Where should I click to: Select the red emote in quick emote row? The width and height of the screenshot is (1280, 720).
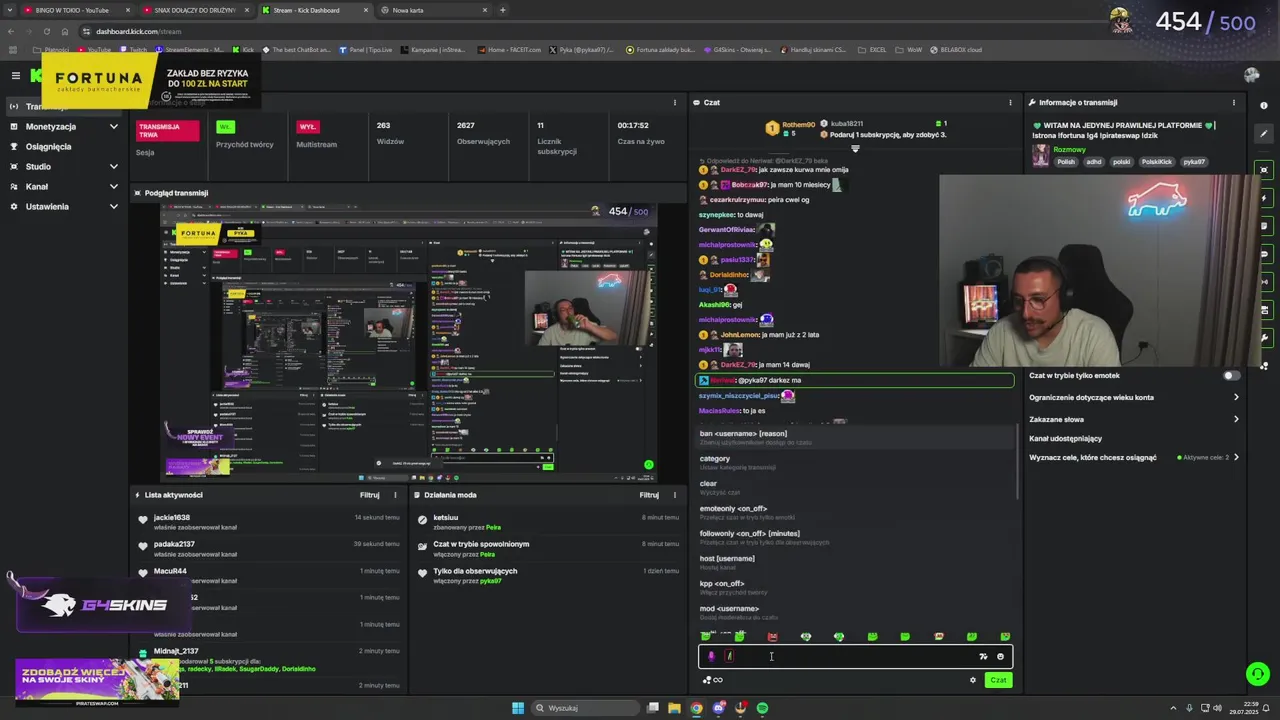tap(772, 636)
